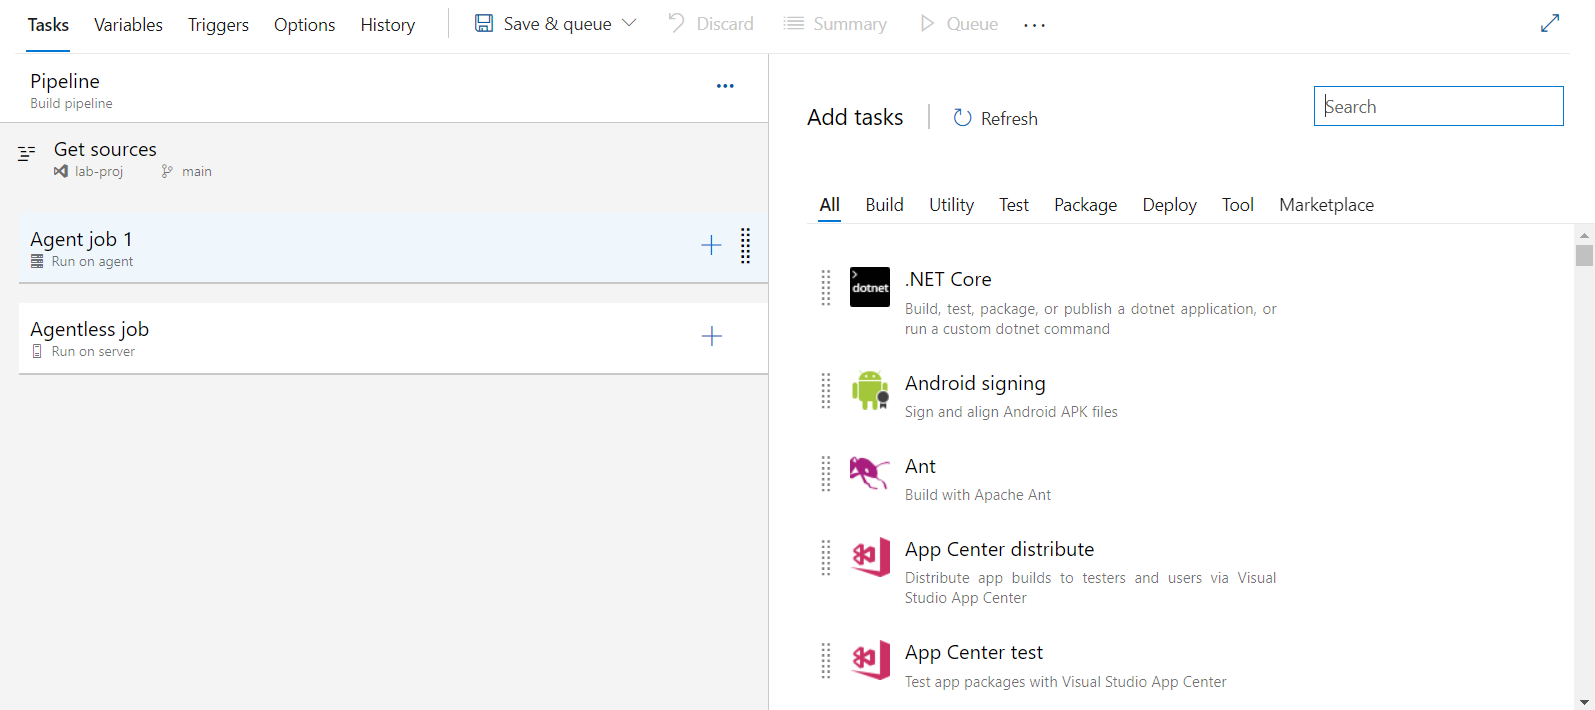Click the Refresh label

tap(1009, 119)
